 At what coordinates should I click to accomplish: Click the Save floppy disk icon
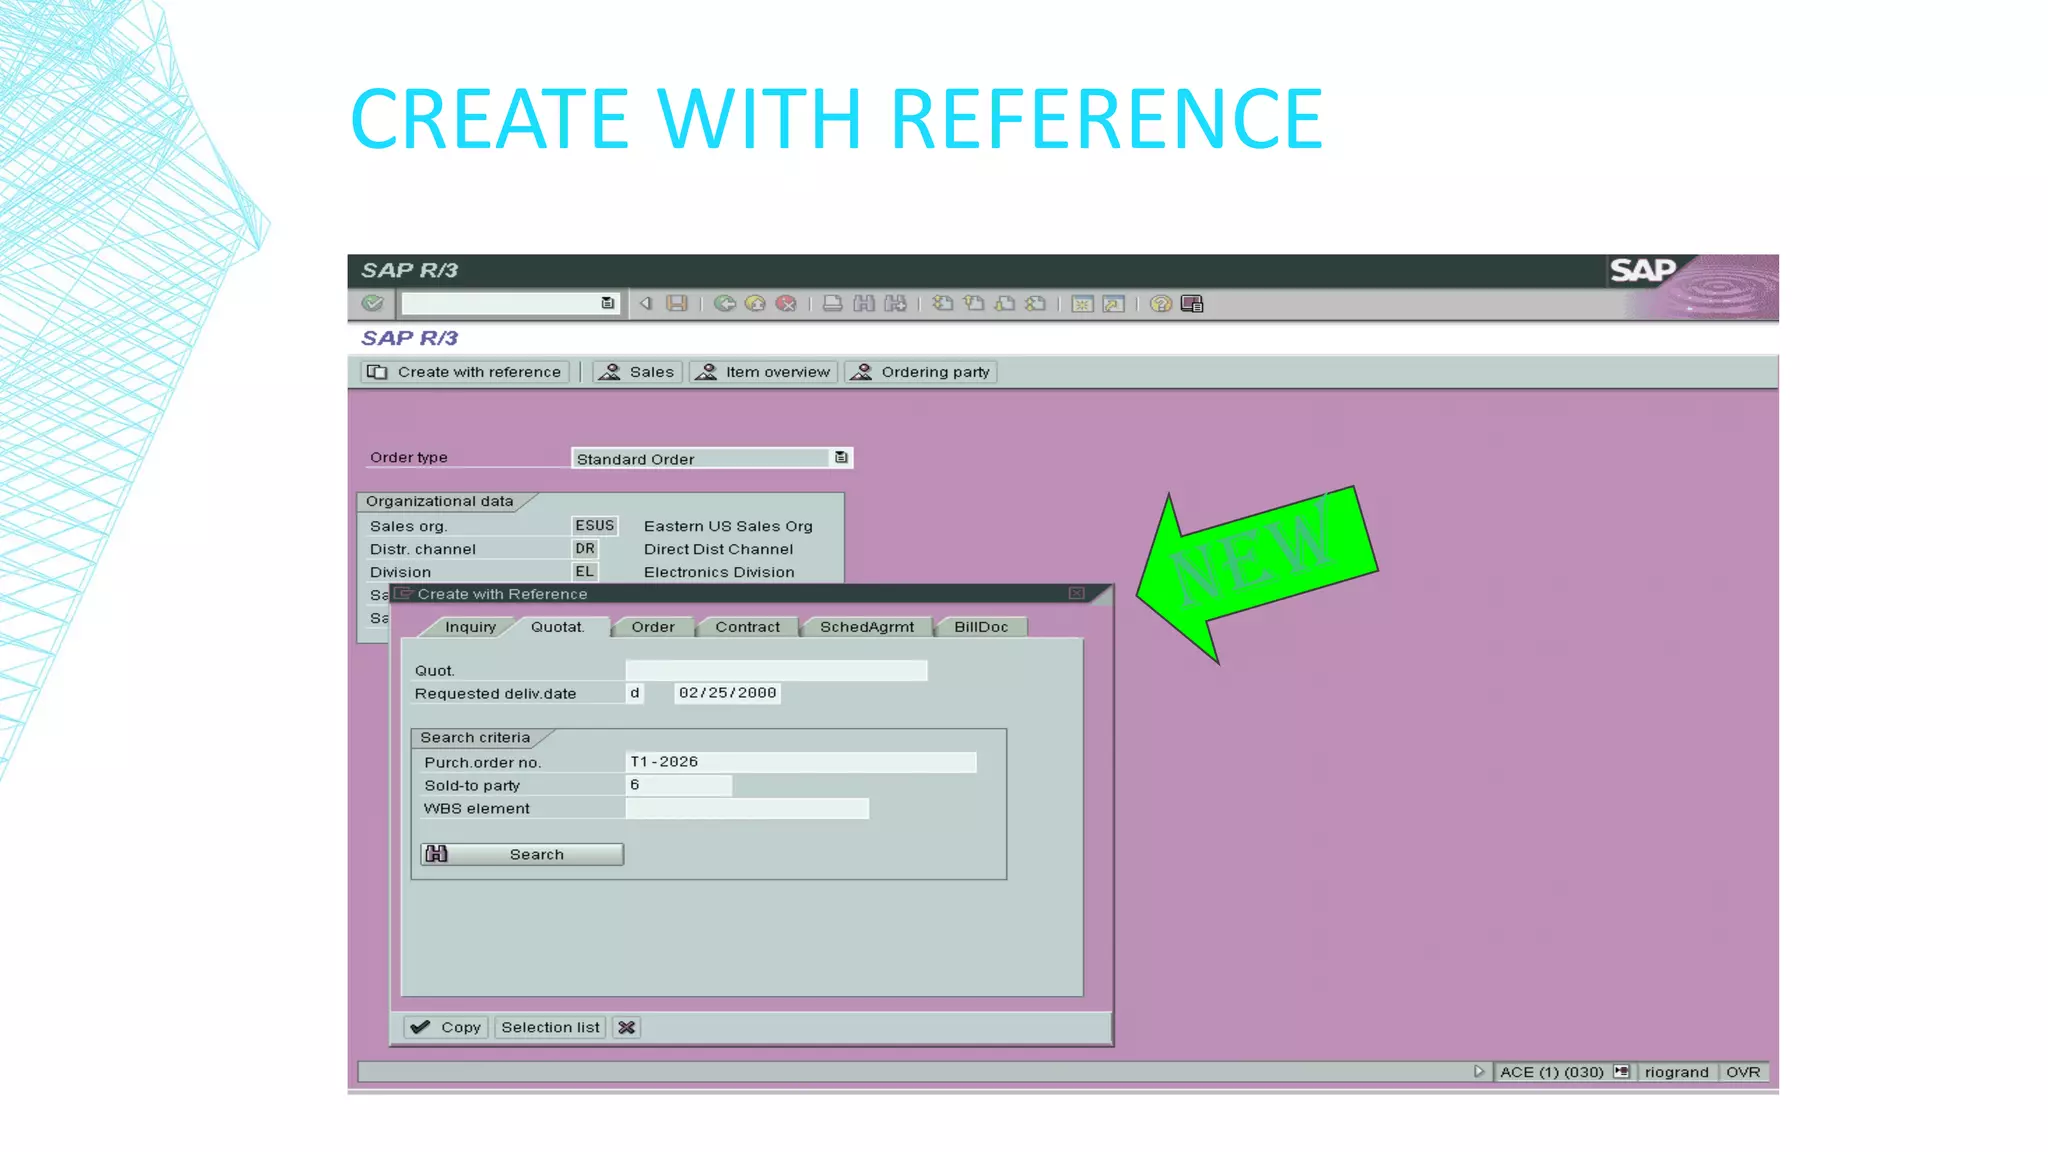point(677,303)
